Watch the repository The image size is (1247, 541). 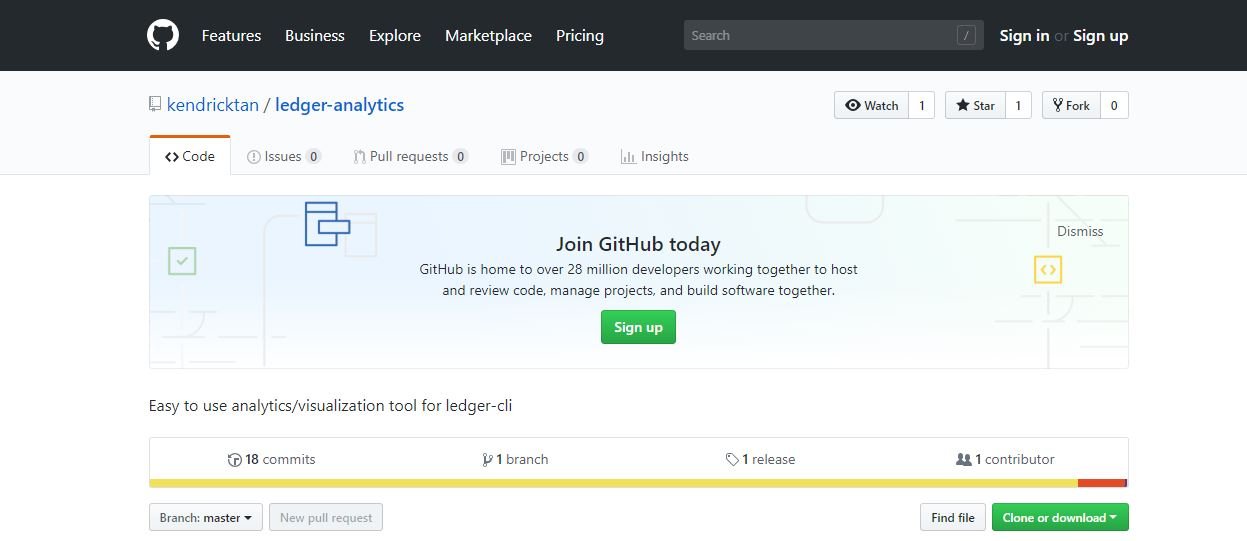pos(872,105)
